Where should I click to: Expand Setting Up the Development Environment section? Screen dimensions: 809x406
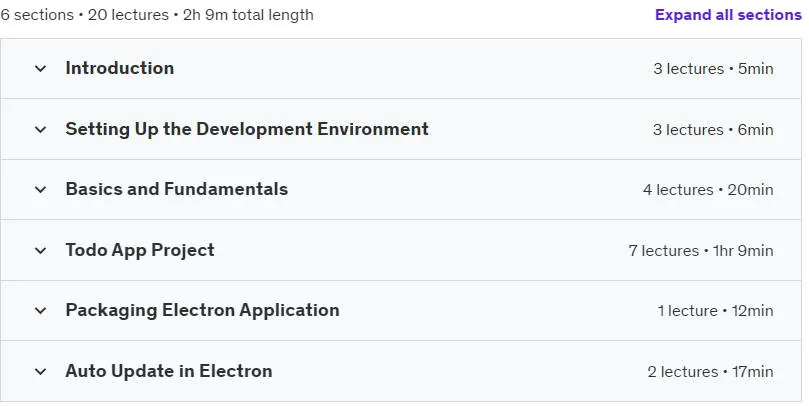pos(247,129)
